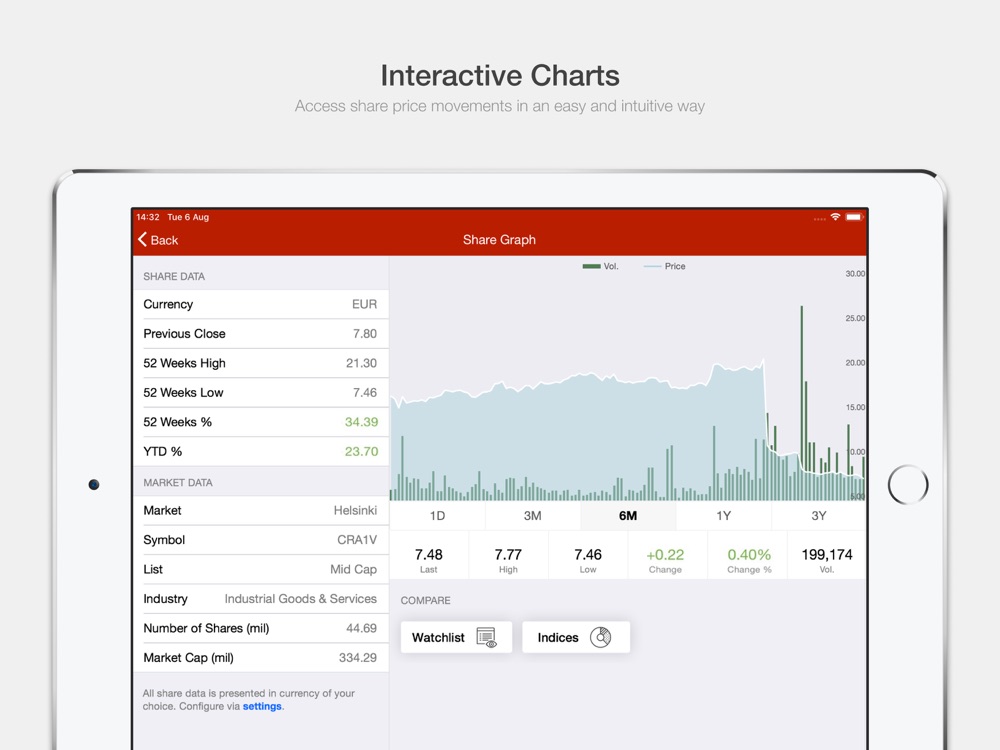Switch chart to 1D range
Screen dimensions: 1000x750
pyautogui.click(x=438, y=516)
